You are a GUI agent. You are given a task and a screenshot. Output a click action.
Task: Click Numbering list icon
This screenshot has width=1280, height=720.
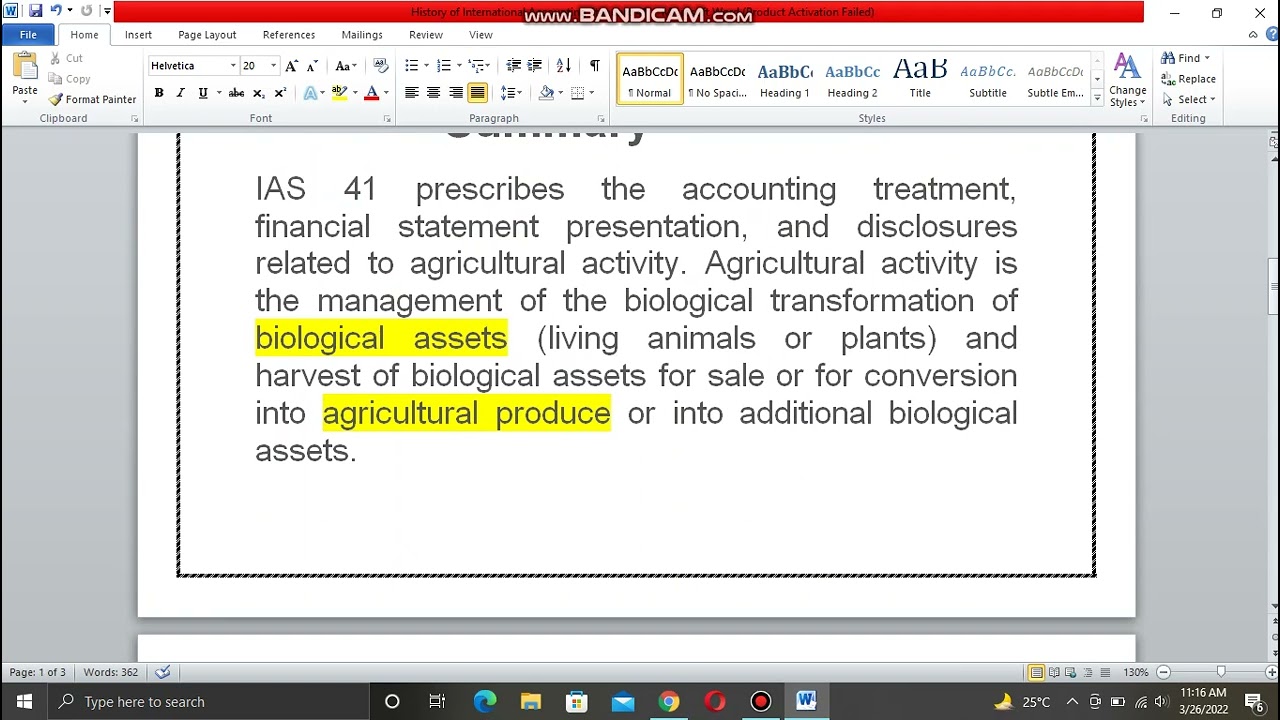[x=444, y=66]
